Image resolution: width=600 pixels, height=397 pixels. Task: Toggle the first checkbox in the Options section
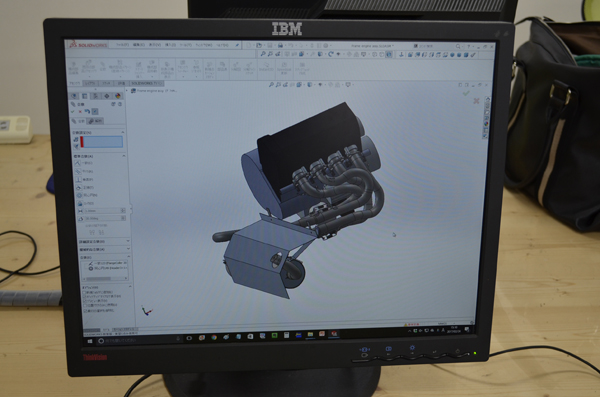pos(85,292)
